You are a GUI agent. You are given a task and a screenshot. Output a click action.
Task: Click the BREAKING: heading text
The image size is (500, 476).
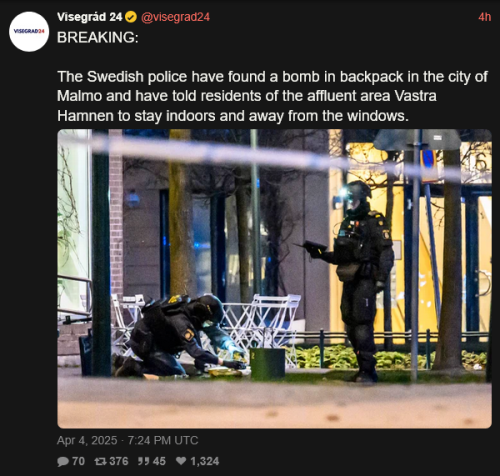tap(98, 37)
